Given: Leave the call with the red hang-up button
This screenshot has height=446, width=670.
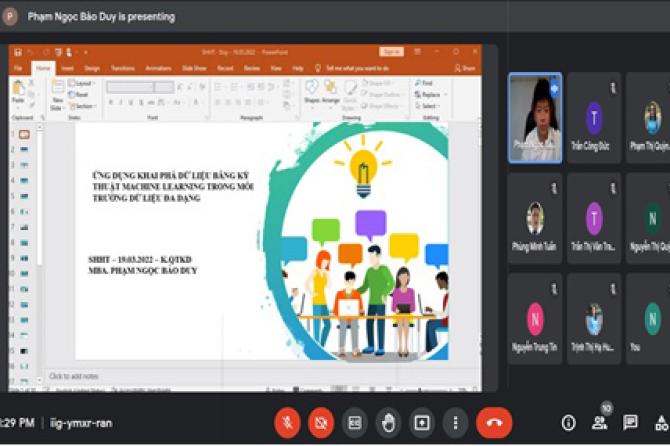Looking at the screenshot, I should (494, 422).
